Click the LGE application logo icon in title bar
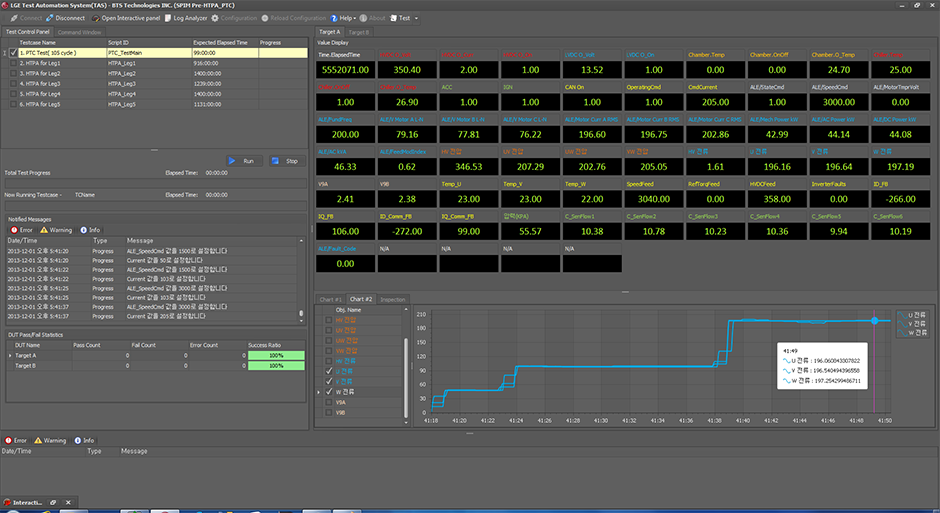The height and width of the screenshot is (513, 940). point(5,5)
